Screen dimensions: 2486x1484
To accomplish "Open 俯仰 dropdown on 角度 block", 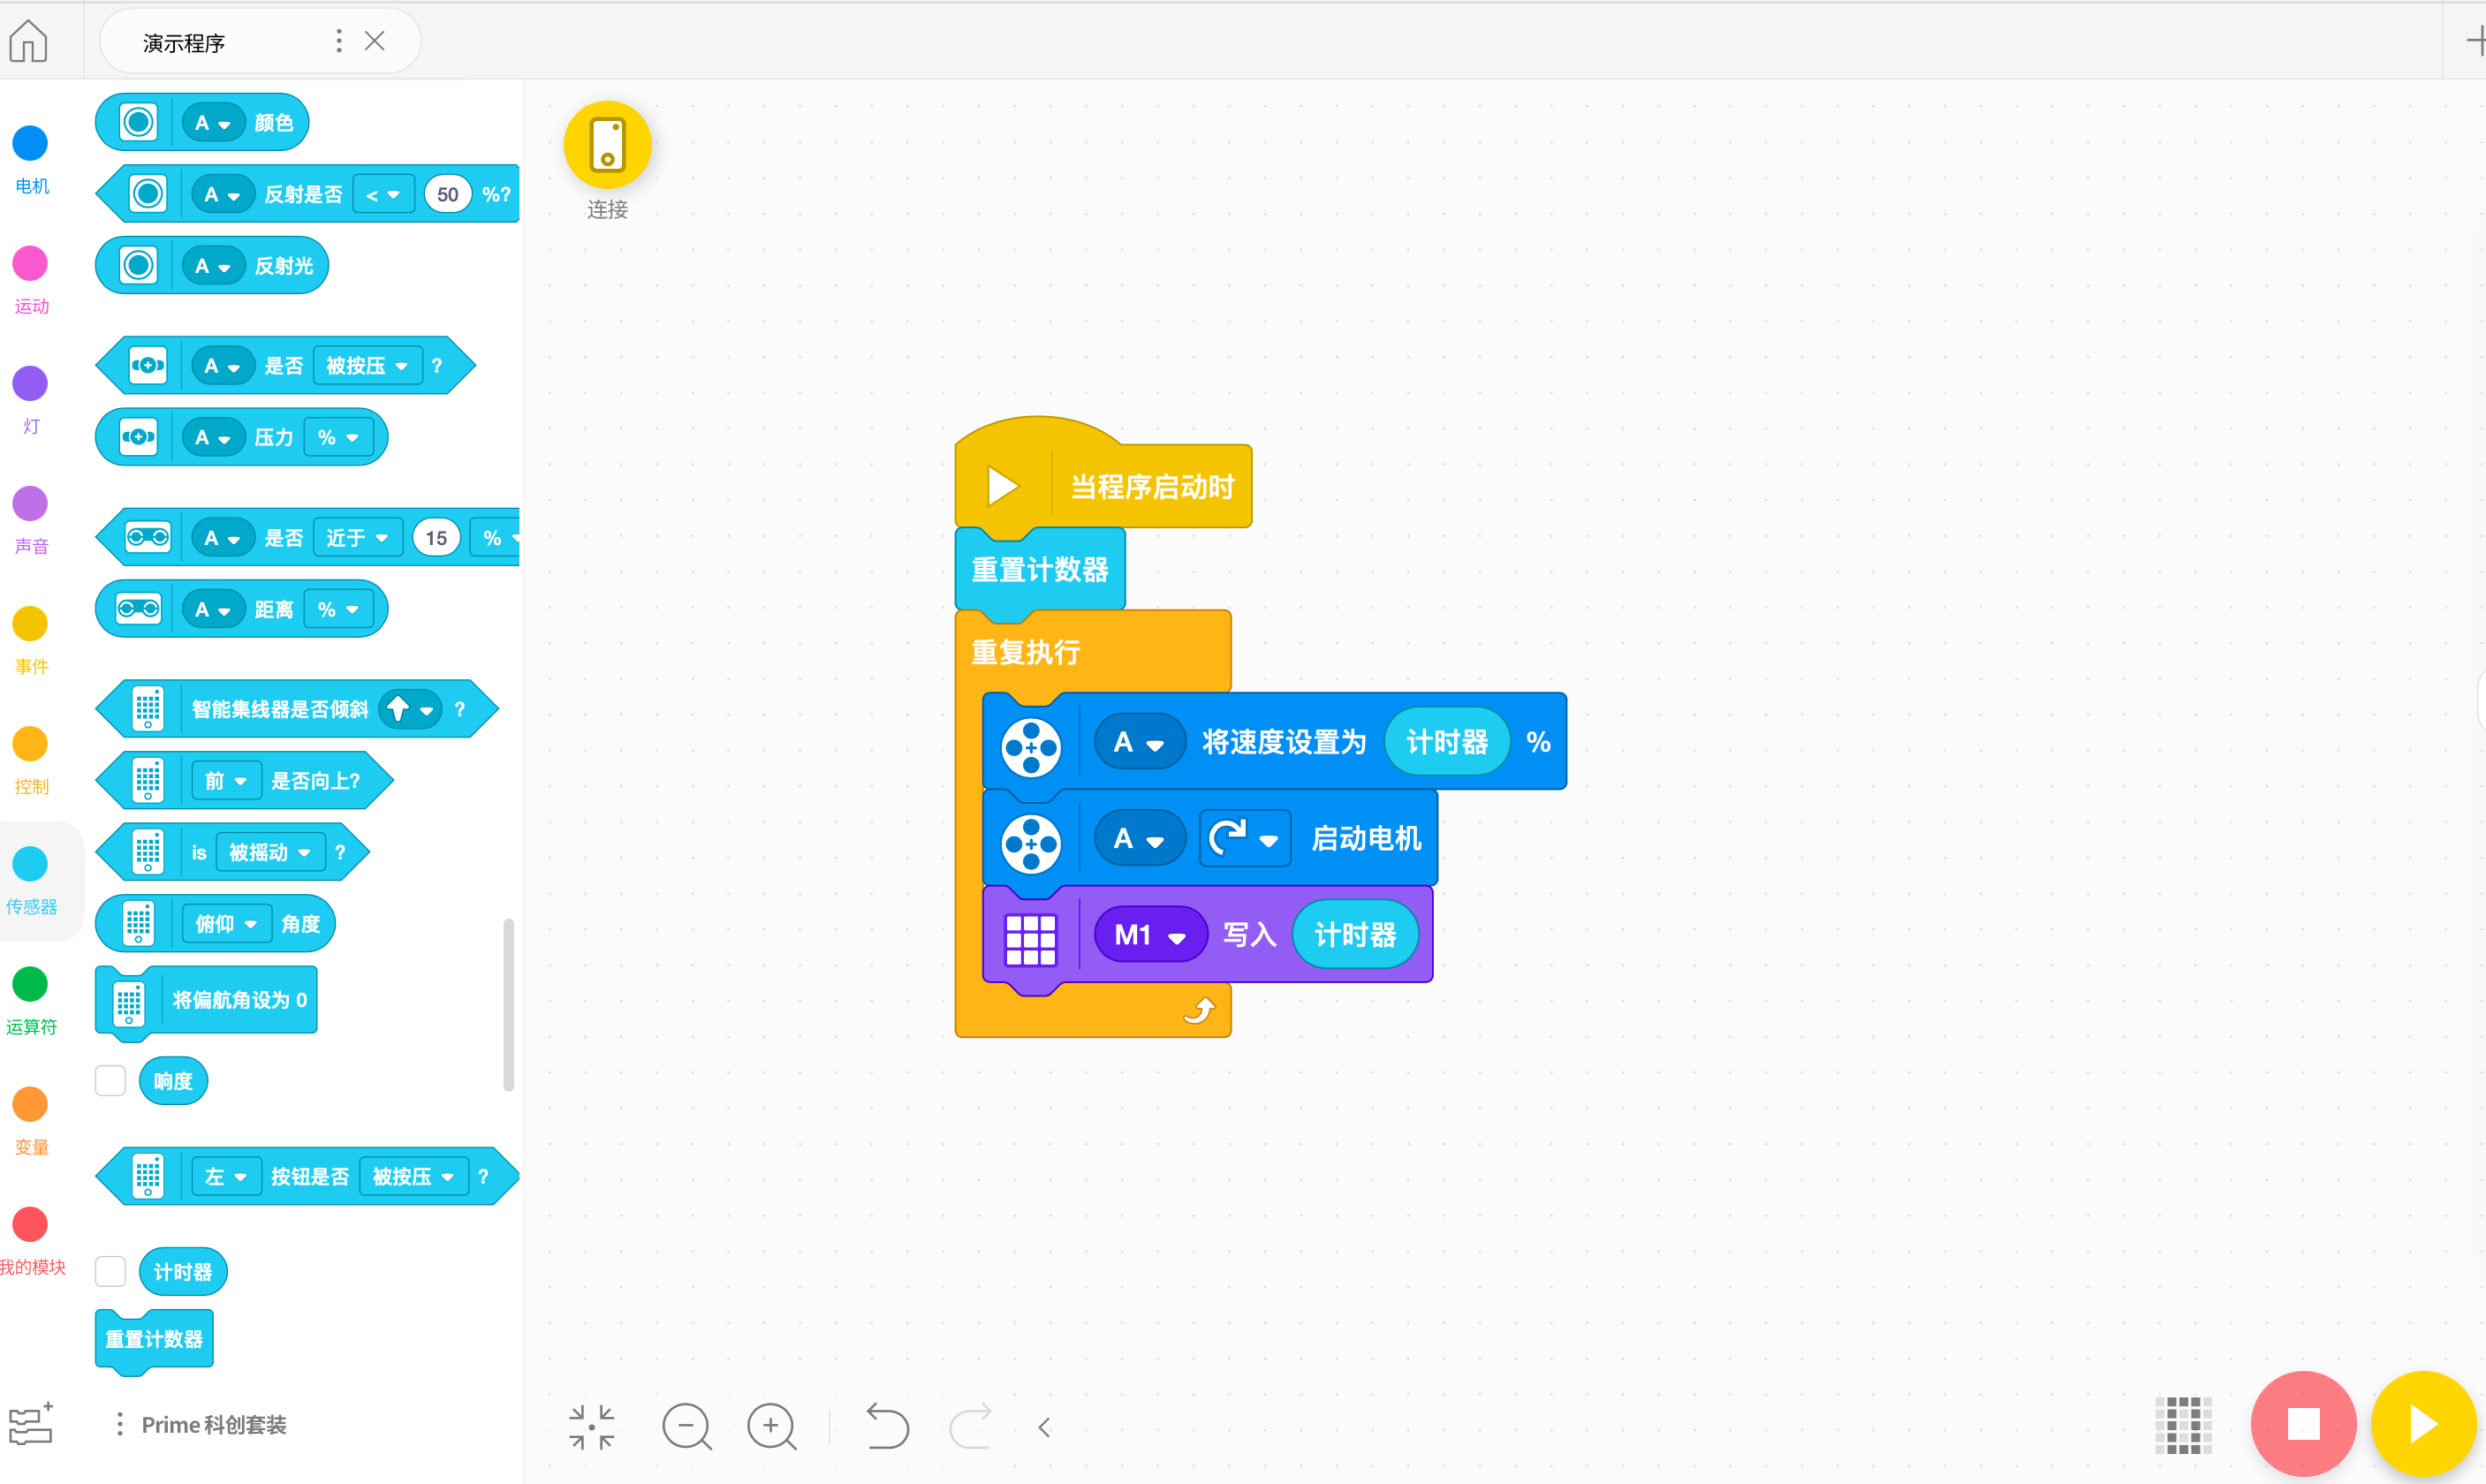I will (226, 924).
